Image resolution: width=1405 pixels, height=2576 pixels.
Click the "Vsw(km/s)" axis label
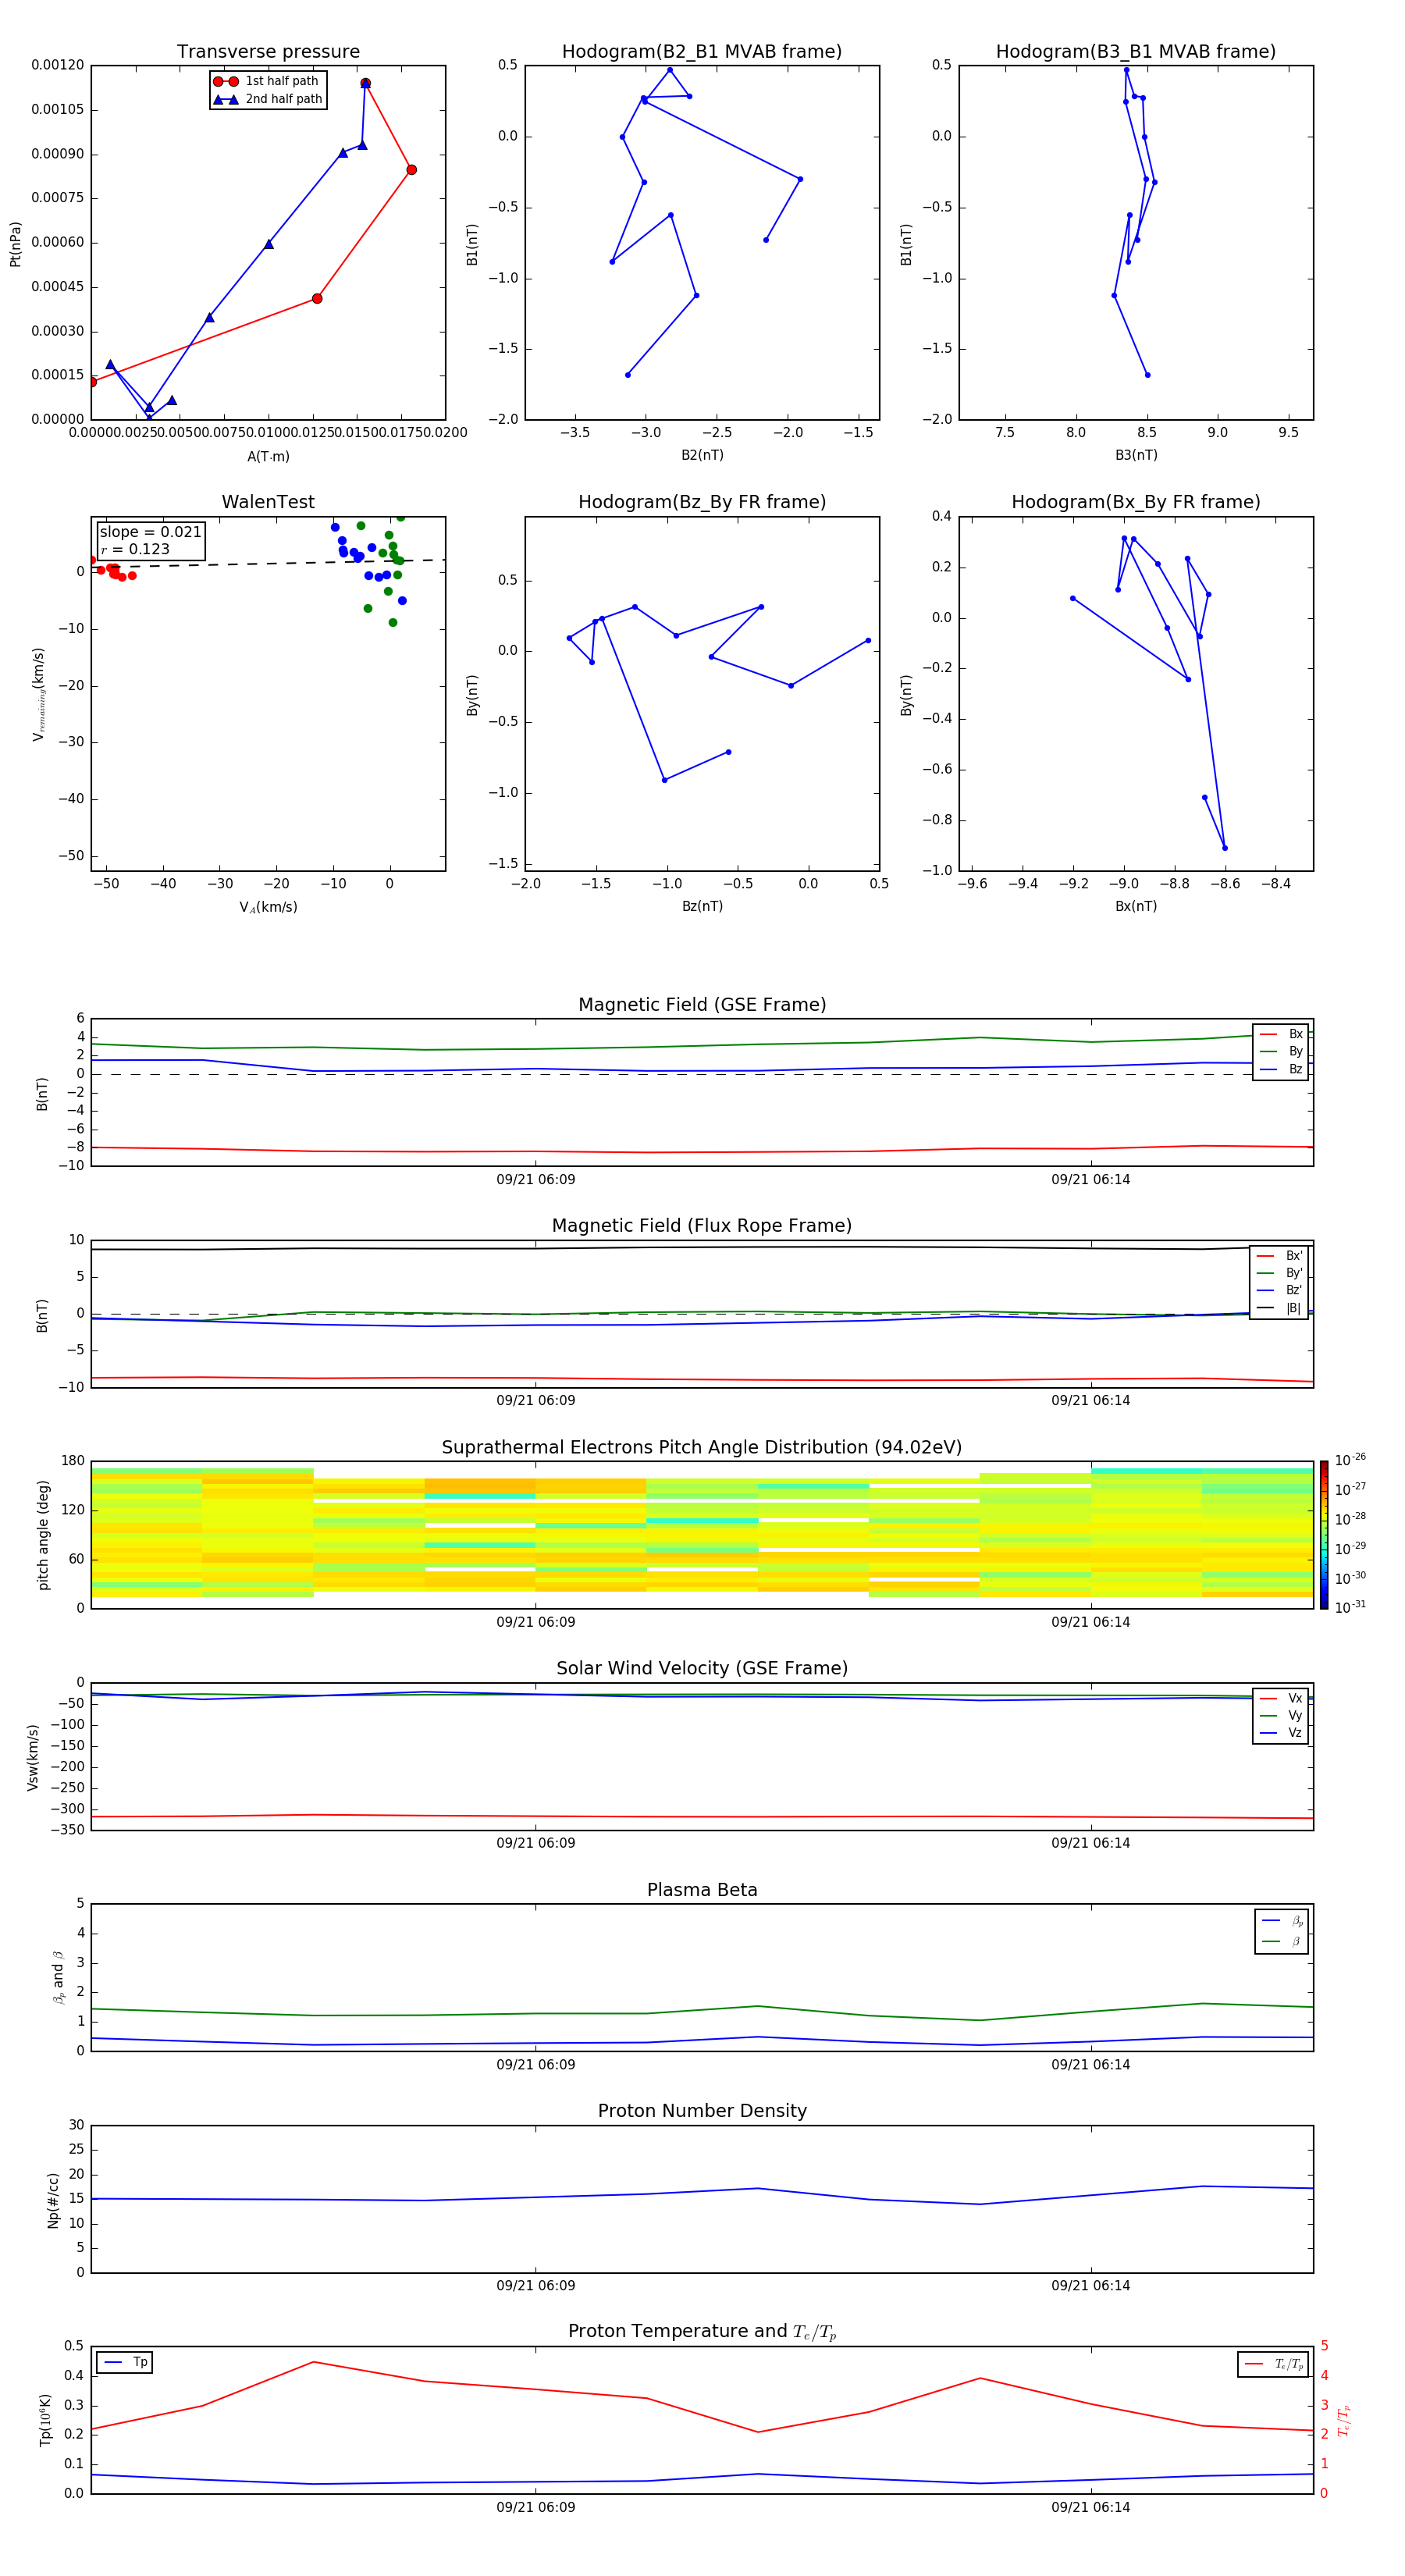33,1757
